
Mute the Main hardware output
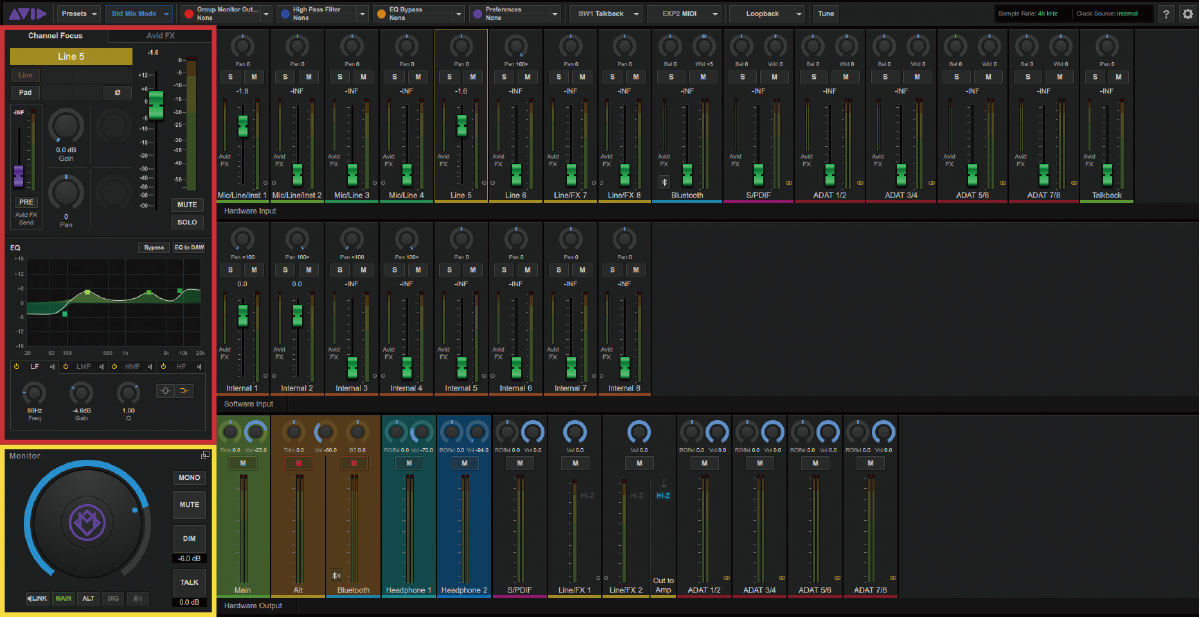coord(242,463)
